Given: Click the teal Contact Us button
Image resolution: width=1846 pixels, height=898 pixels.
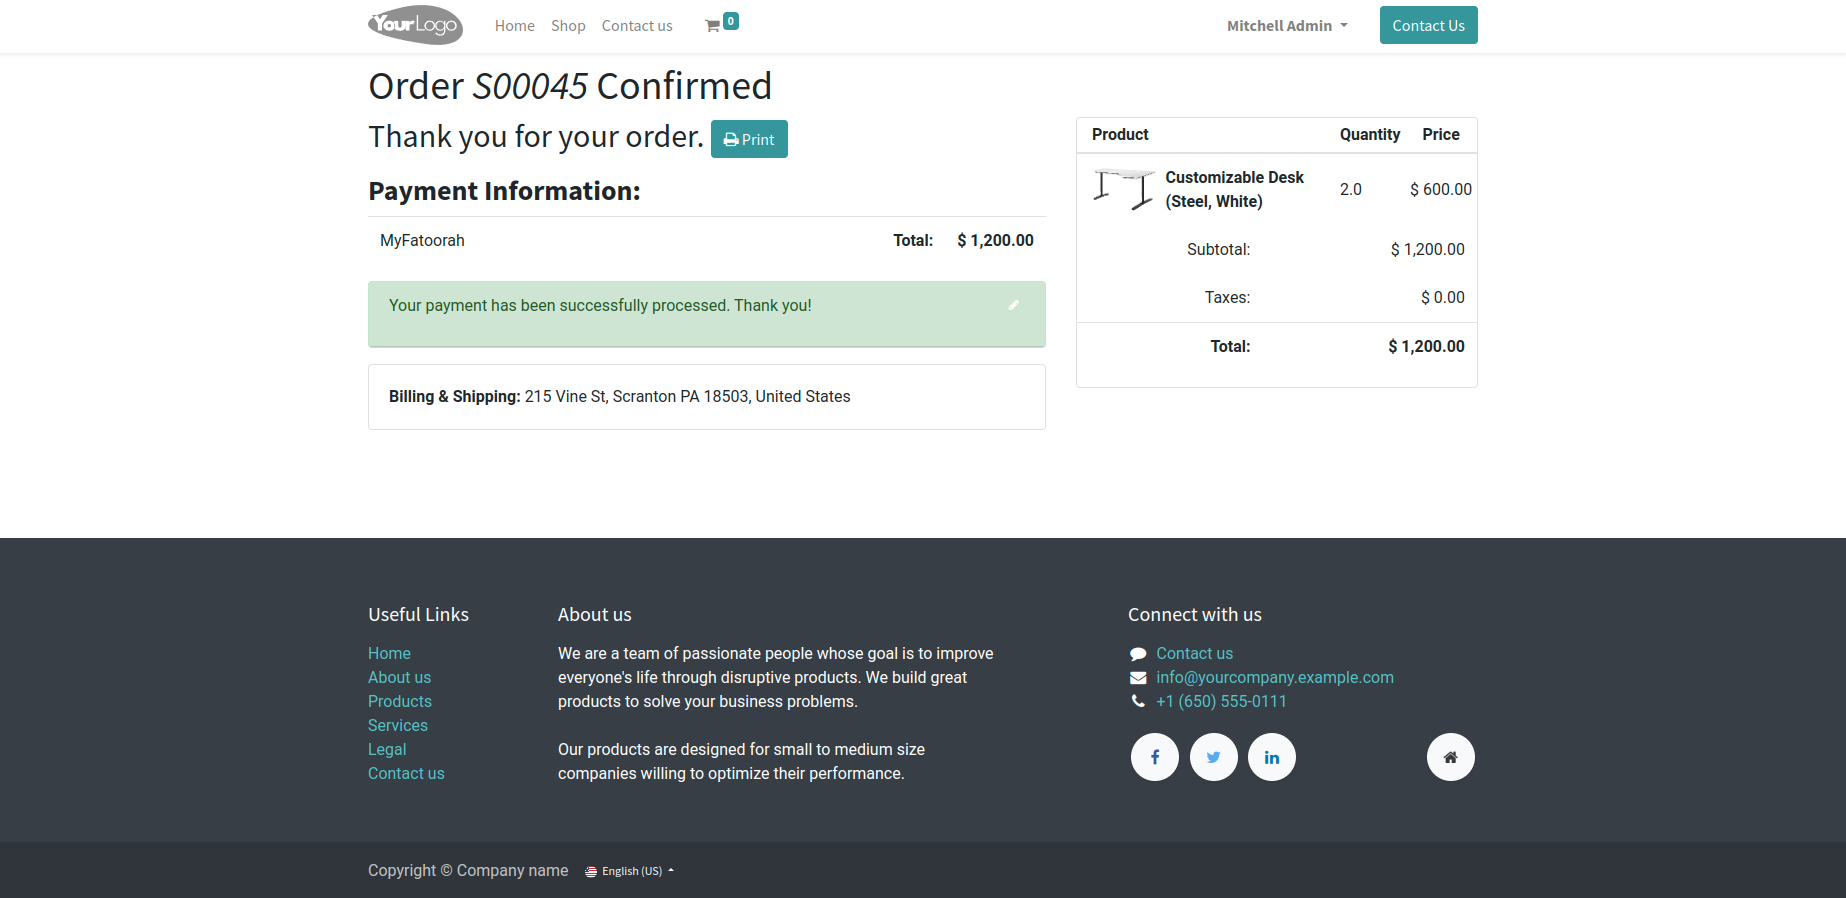Looking at the screenshot, I should pyautogui.click(x=1428, y=26).
